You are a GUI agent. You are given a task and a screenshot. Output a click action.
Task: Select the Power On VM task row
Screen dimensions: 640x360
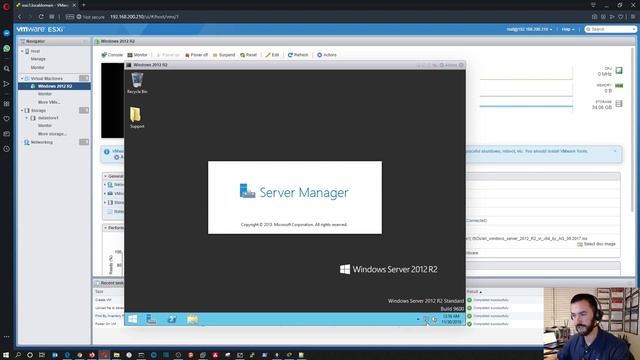coord(105,324)
